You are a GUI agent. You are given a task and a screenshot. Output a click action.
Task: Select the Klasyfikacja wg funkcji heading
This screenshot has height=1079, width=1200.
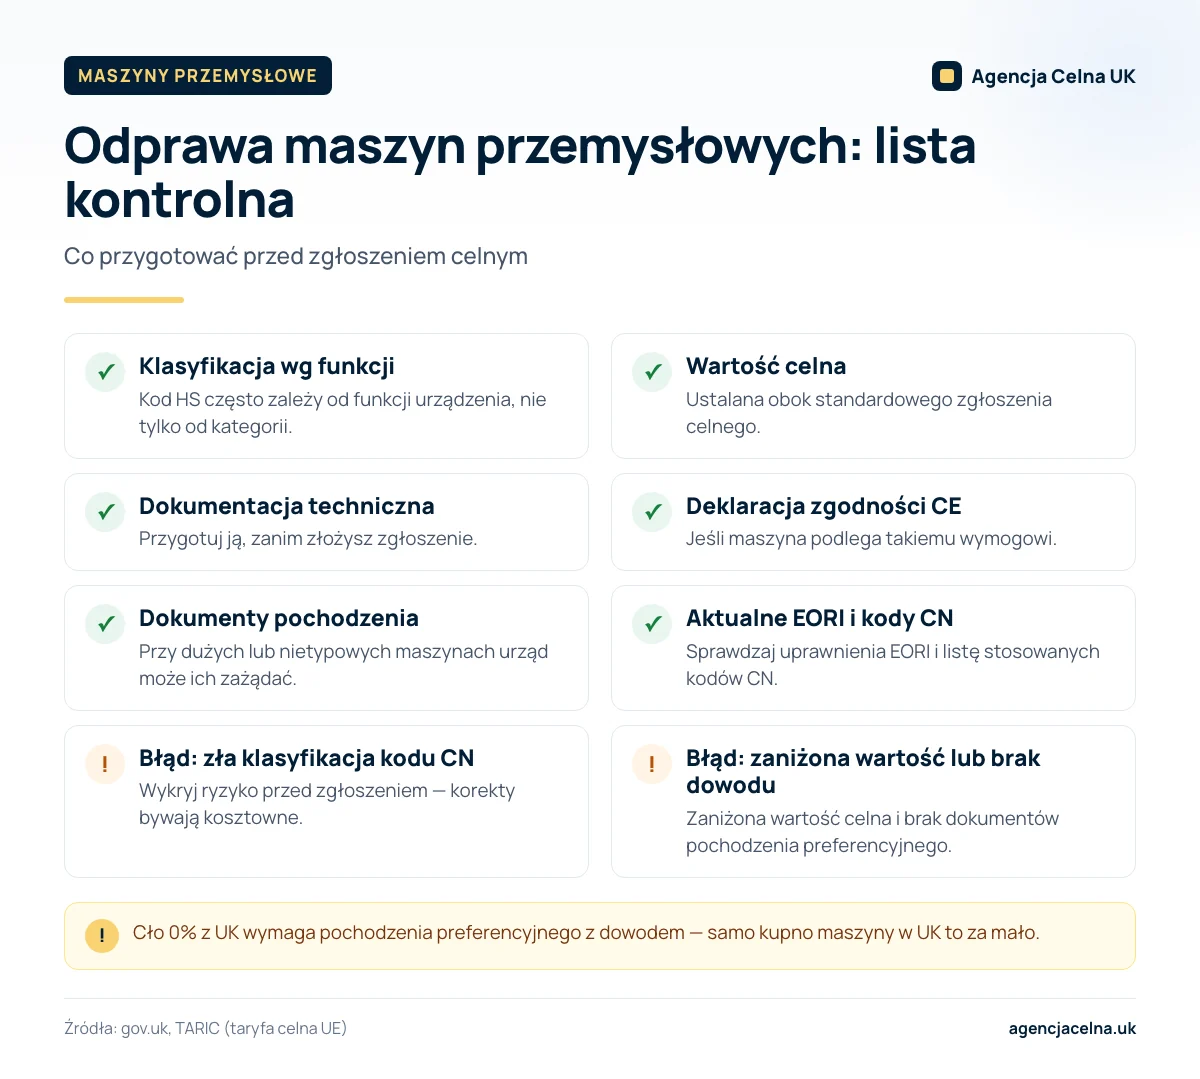(267, 366)
